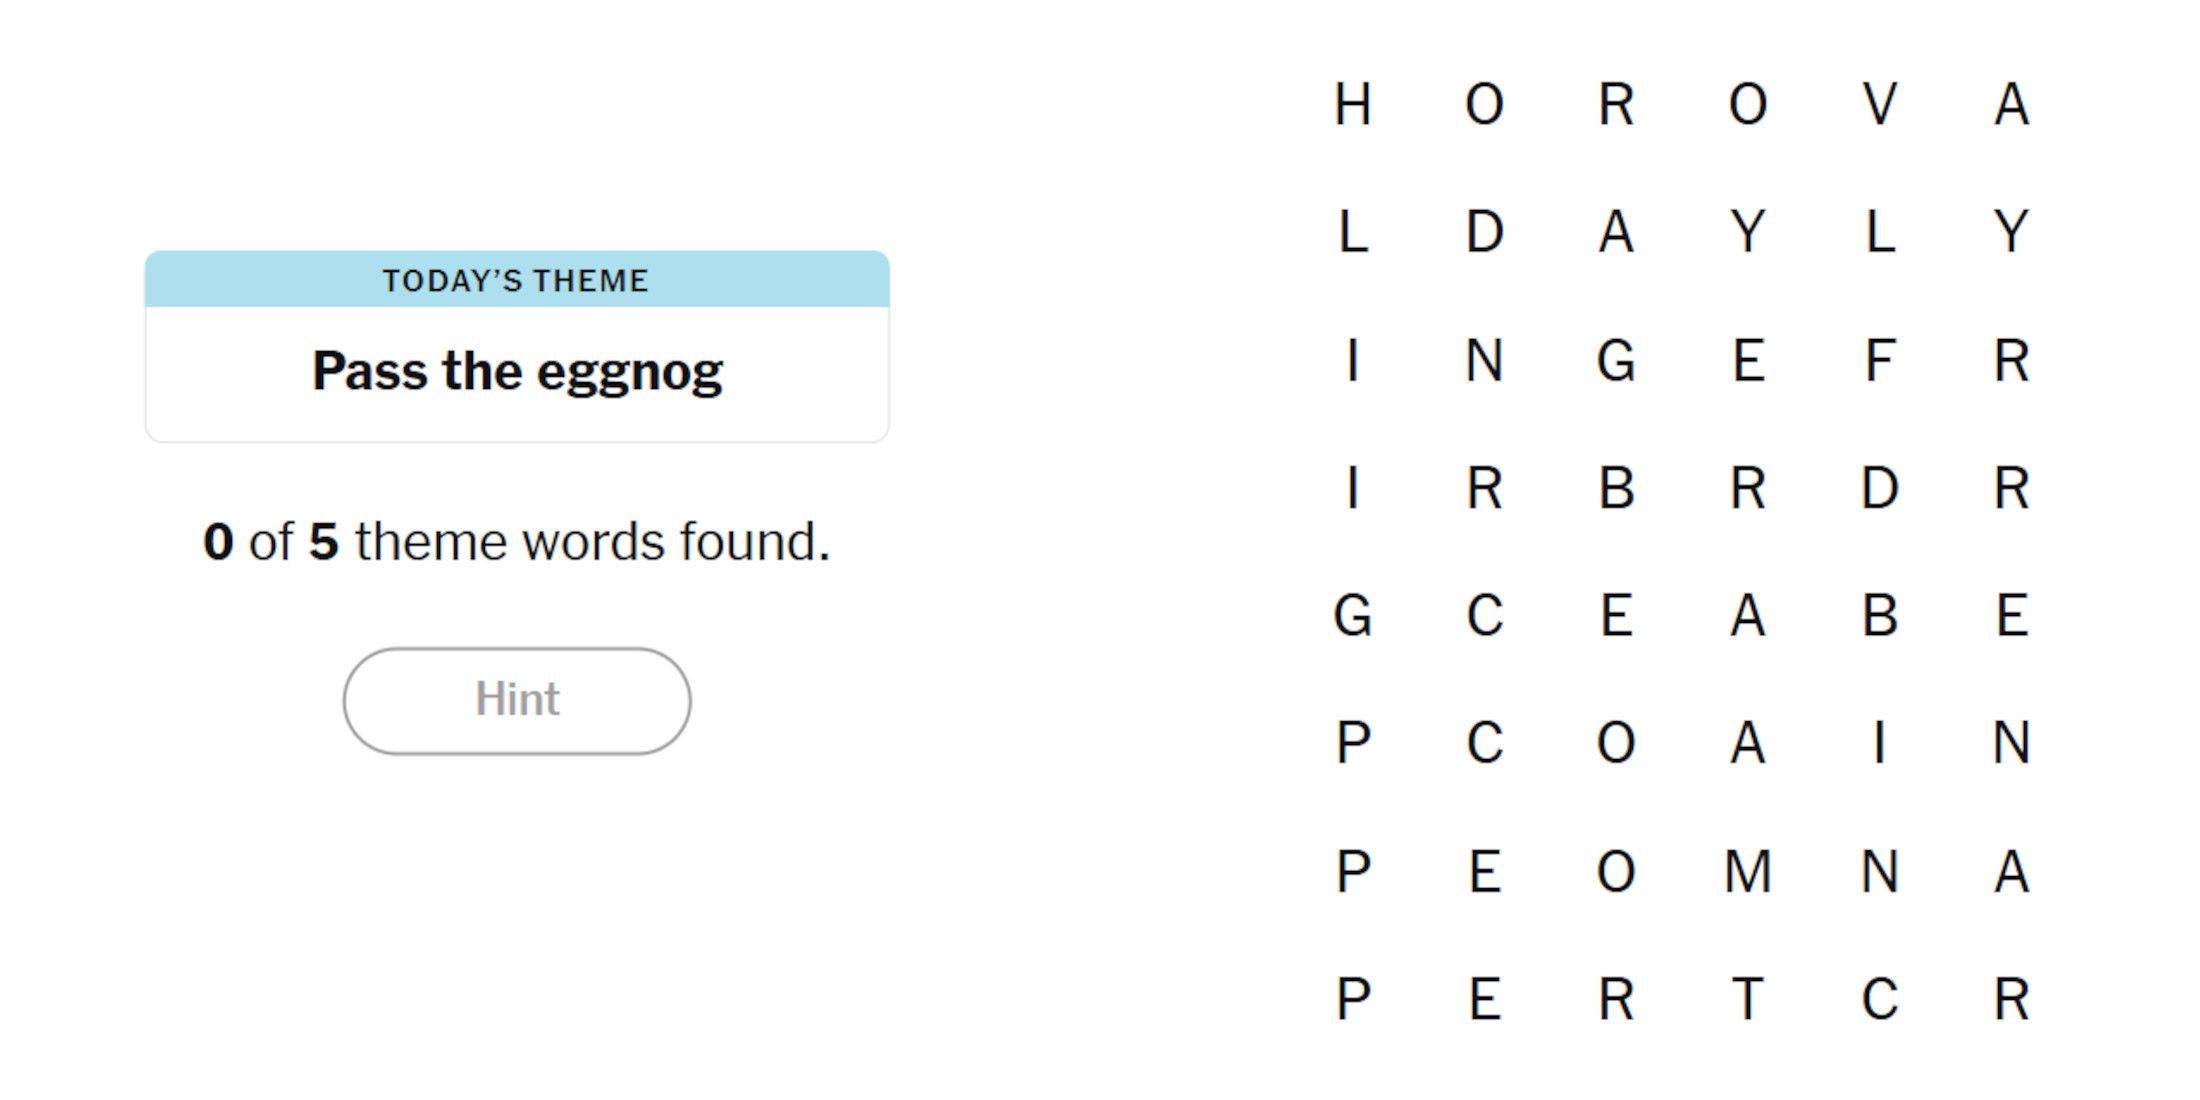Select the letter N in the third row

tap(1484, 360)
